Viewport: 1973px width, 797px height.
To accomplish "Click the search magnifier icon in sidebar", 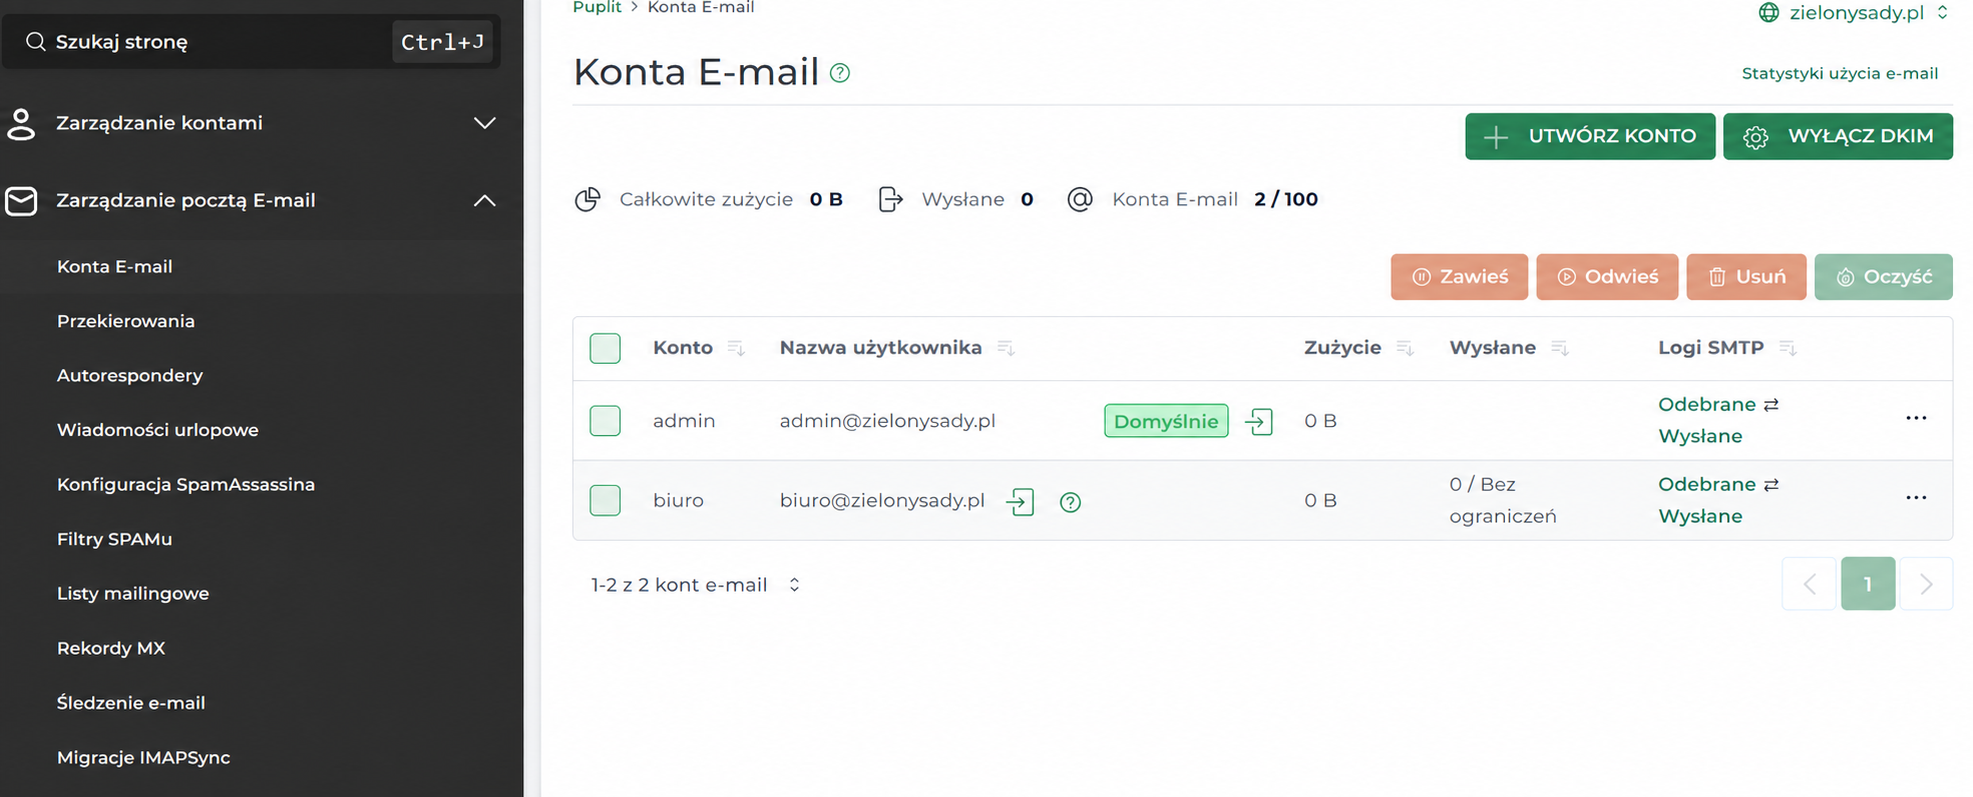I will [35, 42].
